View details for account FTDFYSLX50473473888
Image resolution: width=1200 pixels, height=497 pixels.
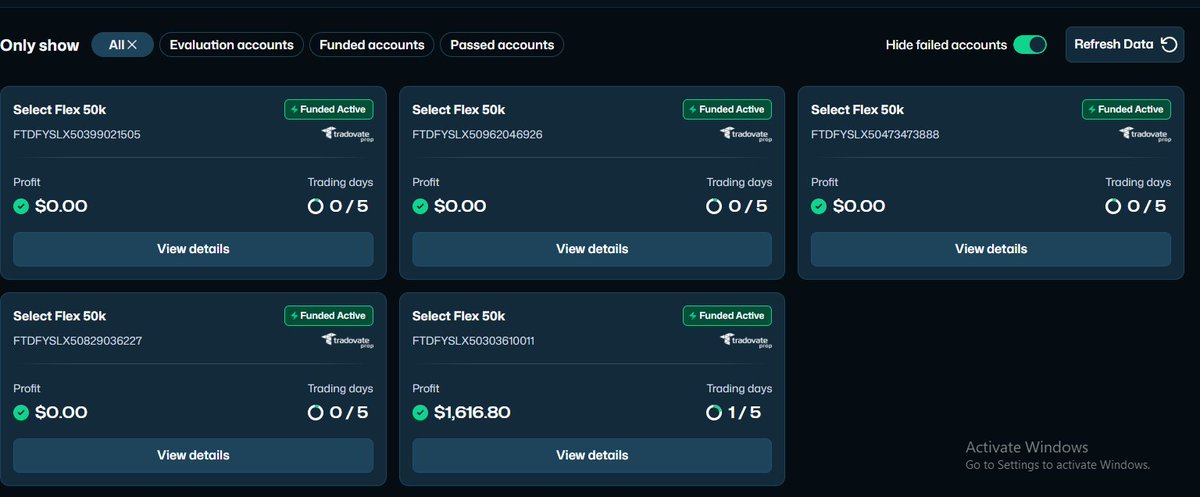point(991,249)
